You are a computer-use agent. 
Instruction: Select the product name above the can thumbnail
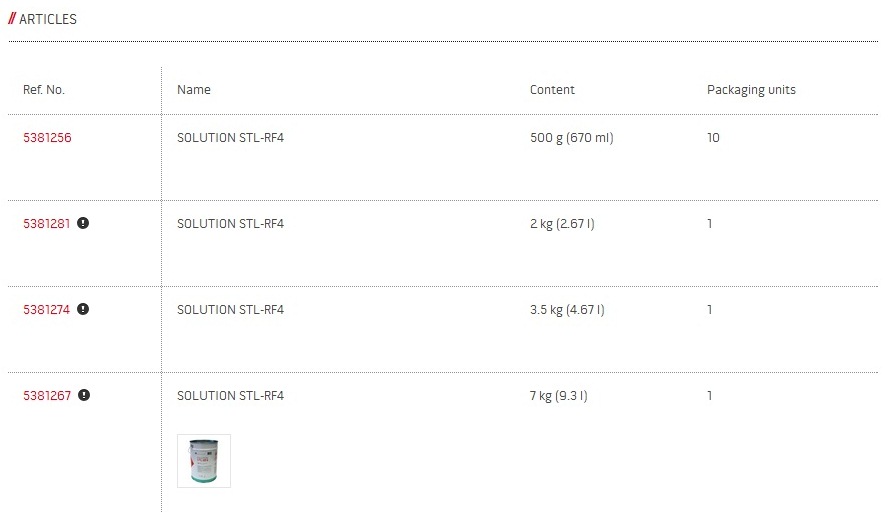point(230,396)
